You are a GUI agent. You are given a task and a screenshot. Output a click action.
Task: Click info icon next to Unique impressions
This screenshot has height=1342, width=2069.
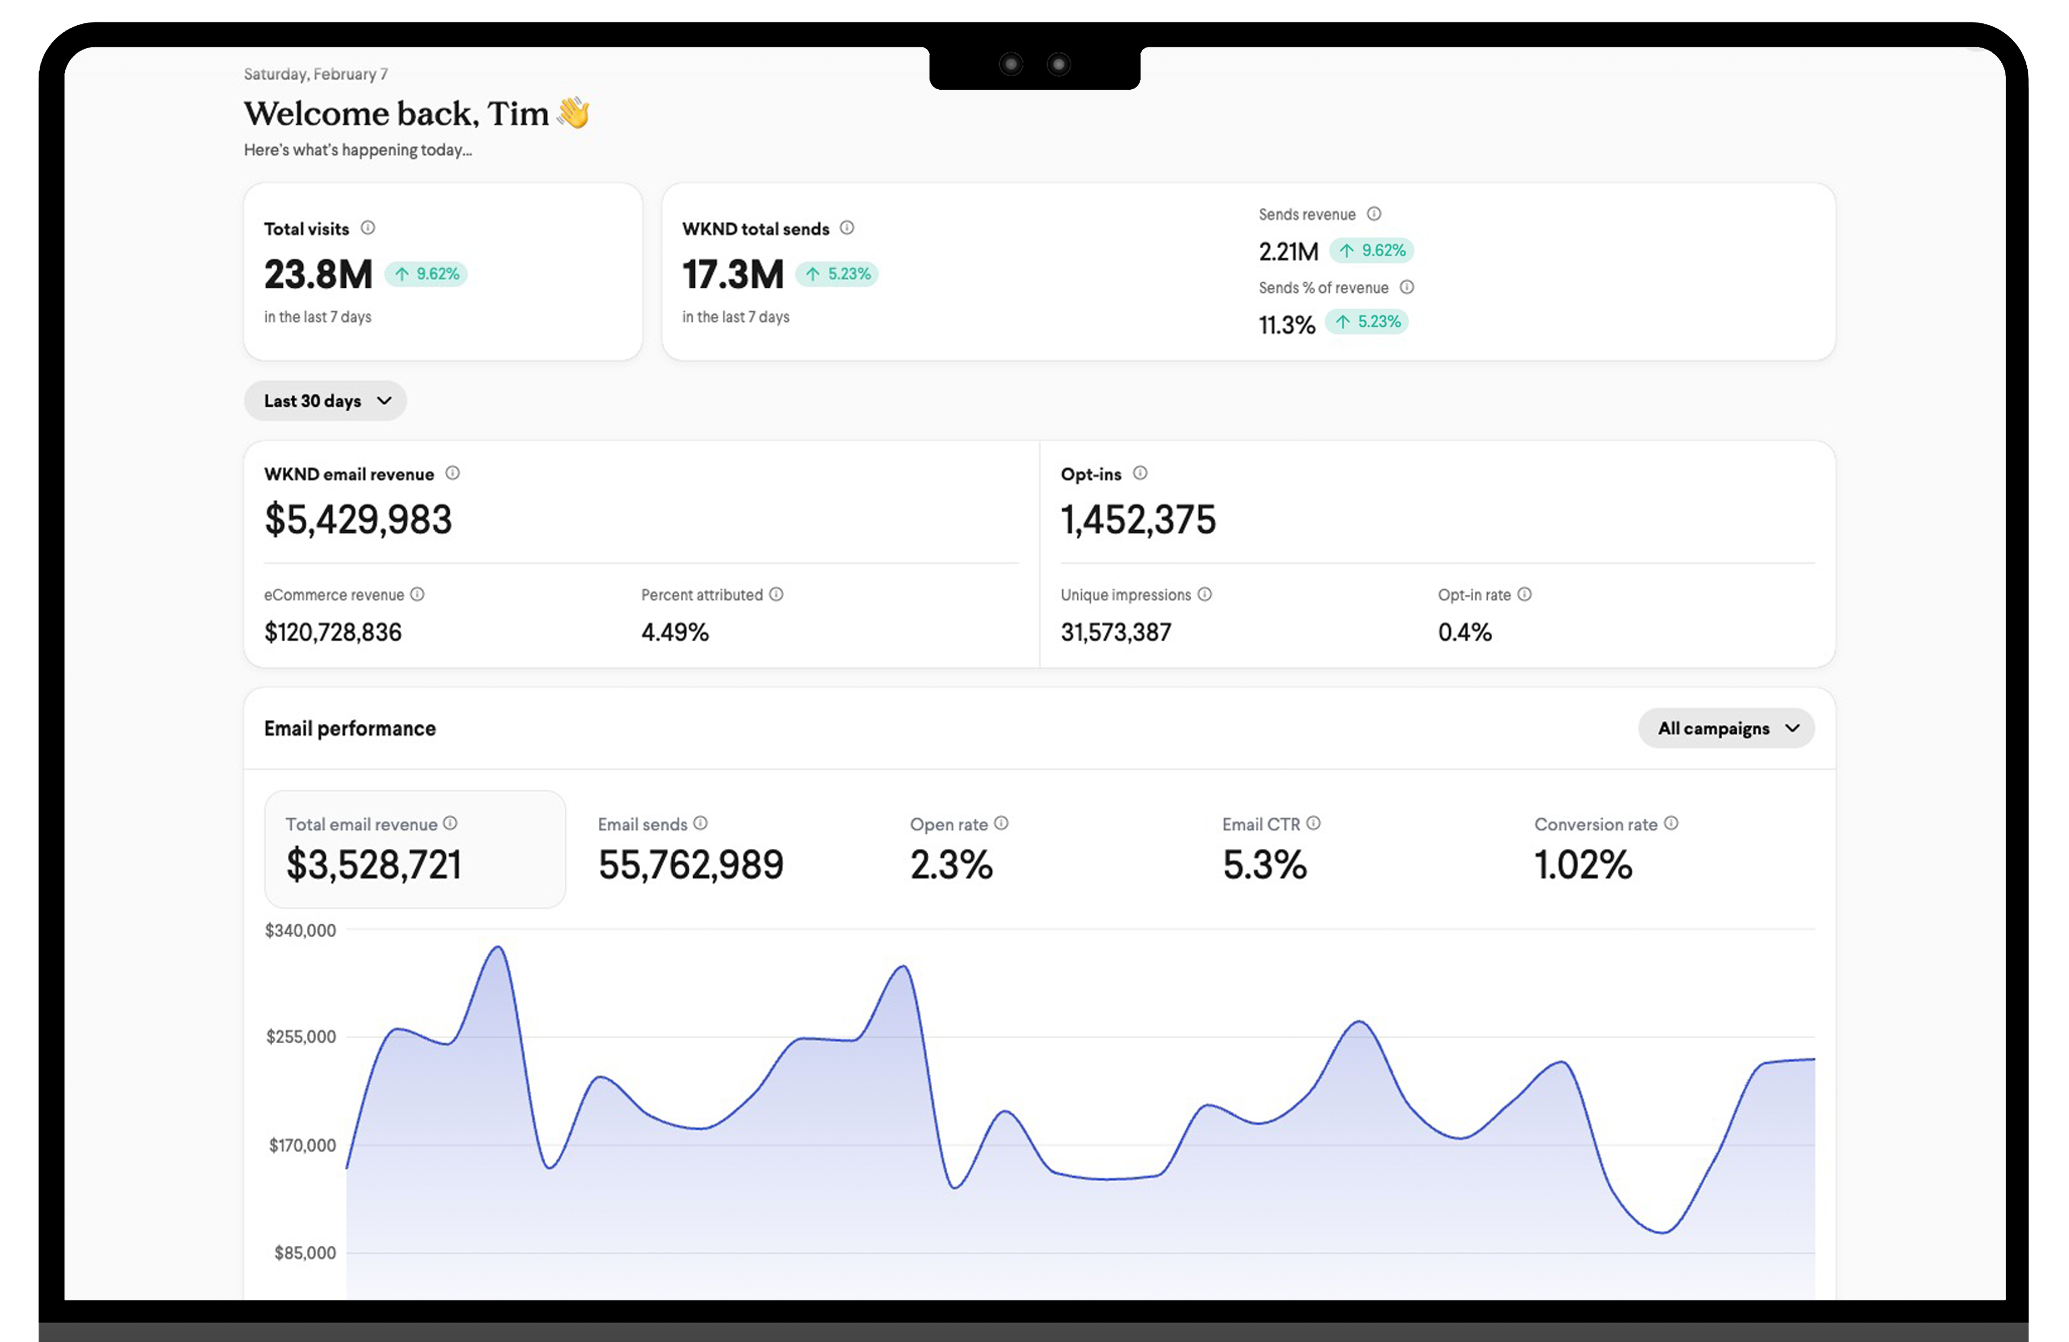(x=1205, y=594)
